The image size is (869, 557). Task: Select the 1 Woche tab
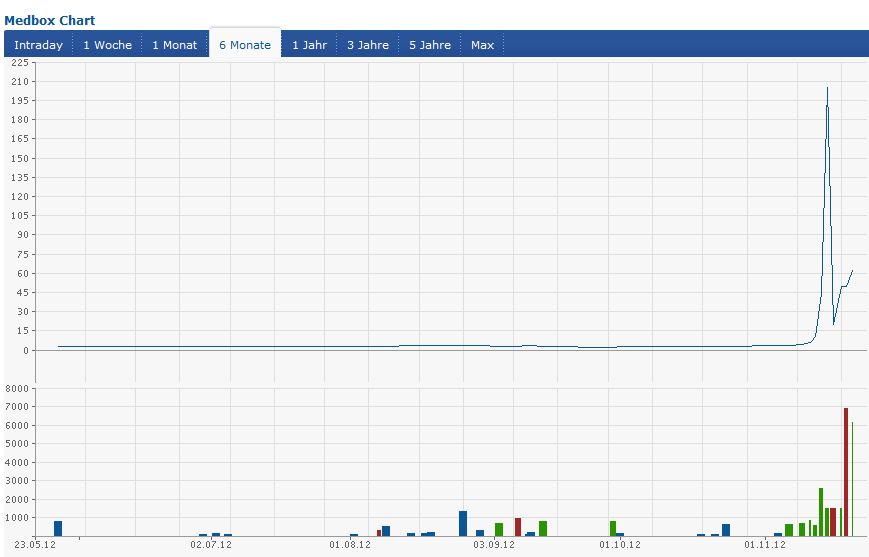[x=108, y=45]
